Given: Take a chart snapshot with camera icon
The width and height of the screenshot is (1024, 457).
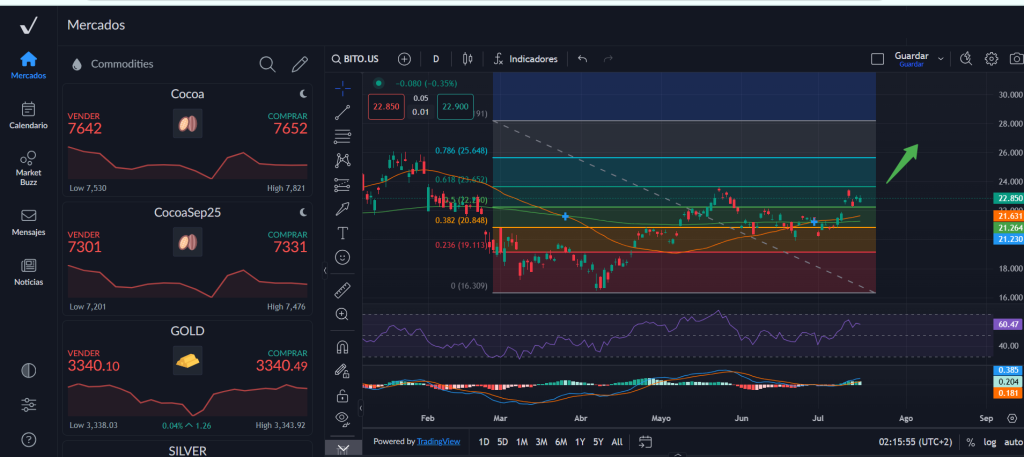Looking at the screenshot, I should coord(1016,59).
